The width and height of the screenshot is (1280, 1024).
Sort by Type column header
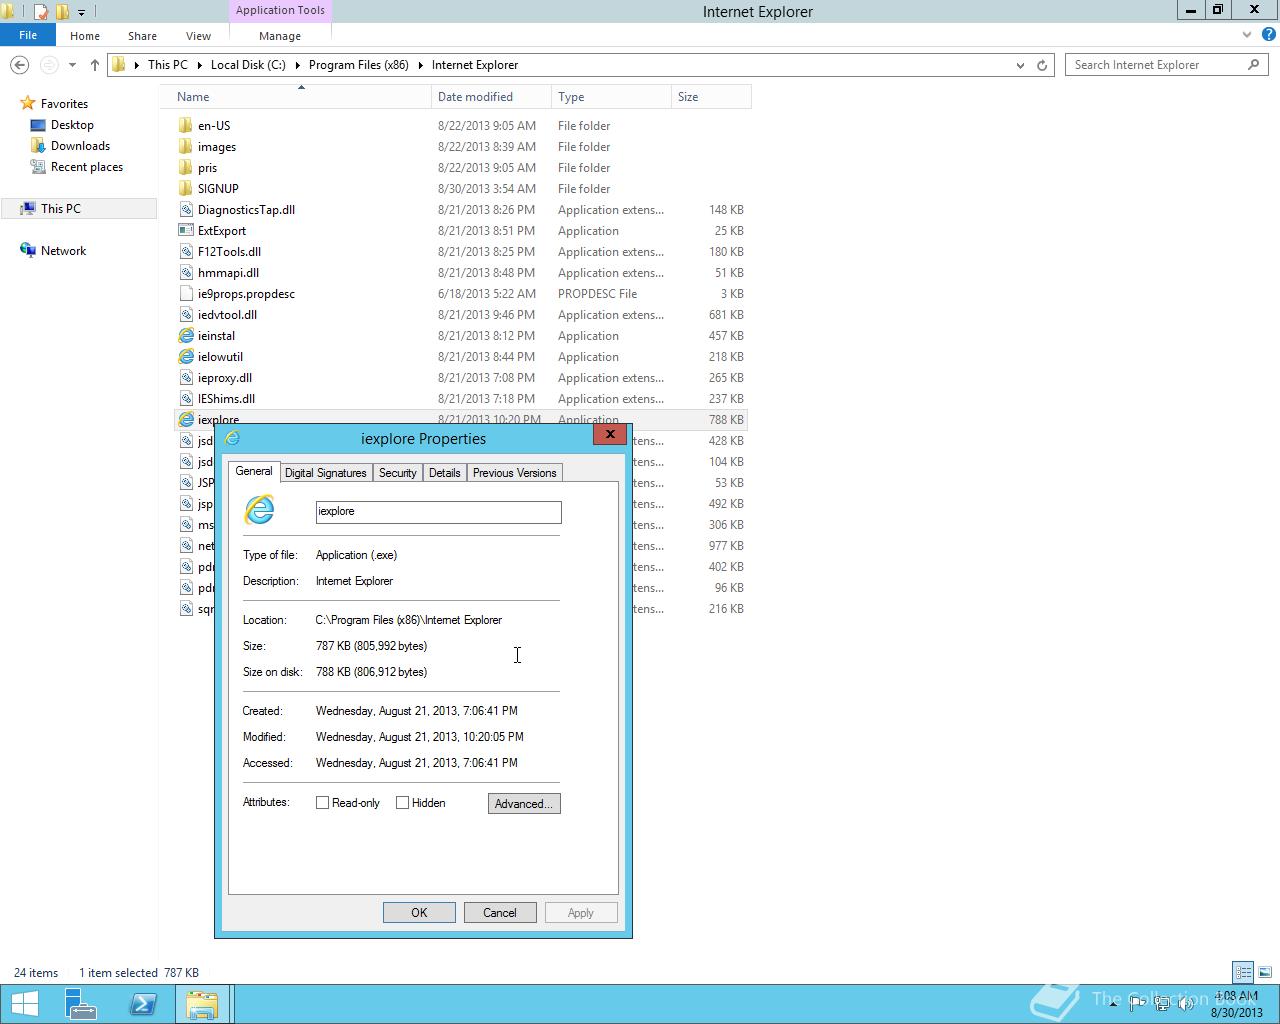[611, 97]
